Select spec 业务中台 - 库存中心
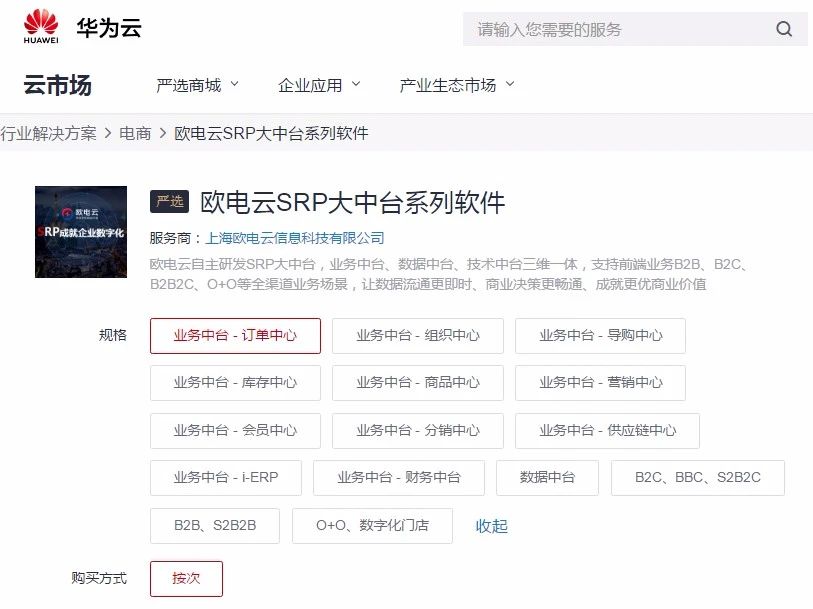813x609 pixels. point(235,383)
